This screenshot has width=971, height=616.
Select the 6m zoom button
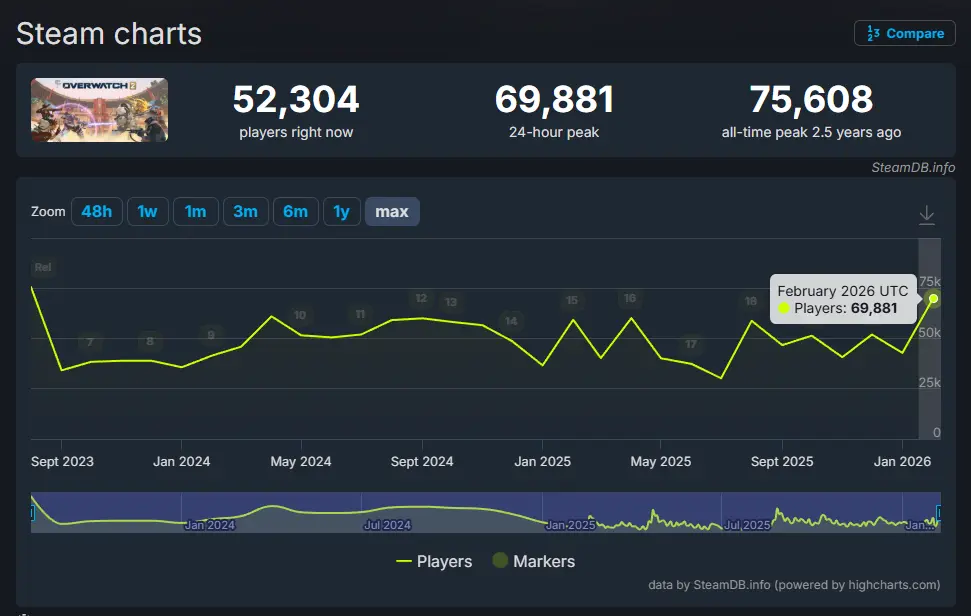[295, 211]
